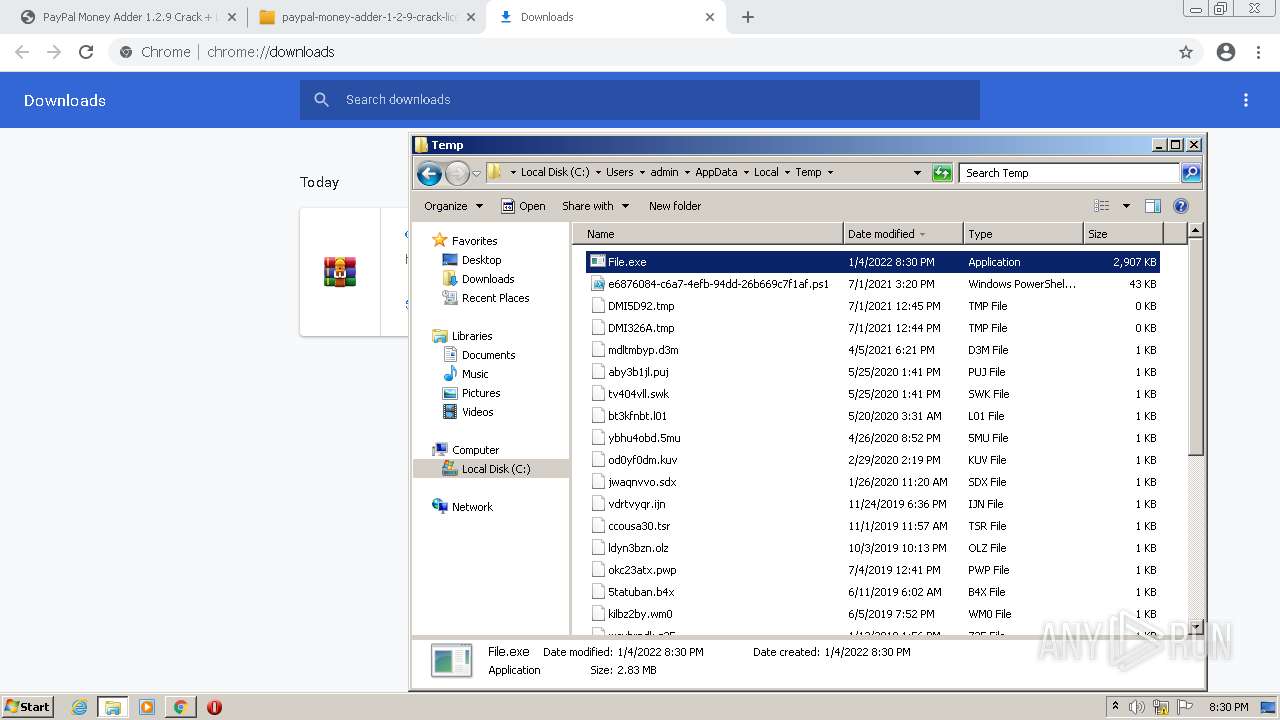The width and height of the screenshot is (1280, 720).
Task: Click the WinRAR archive download thumbnail
Action: [340, 272]
